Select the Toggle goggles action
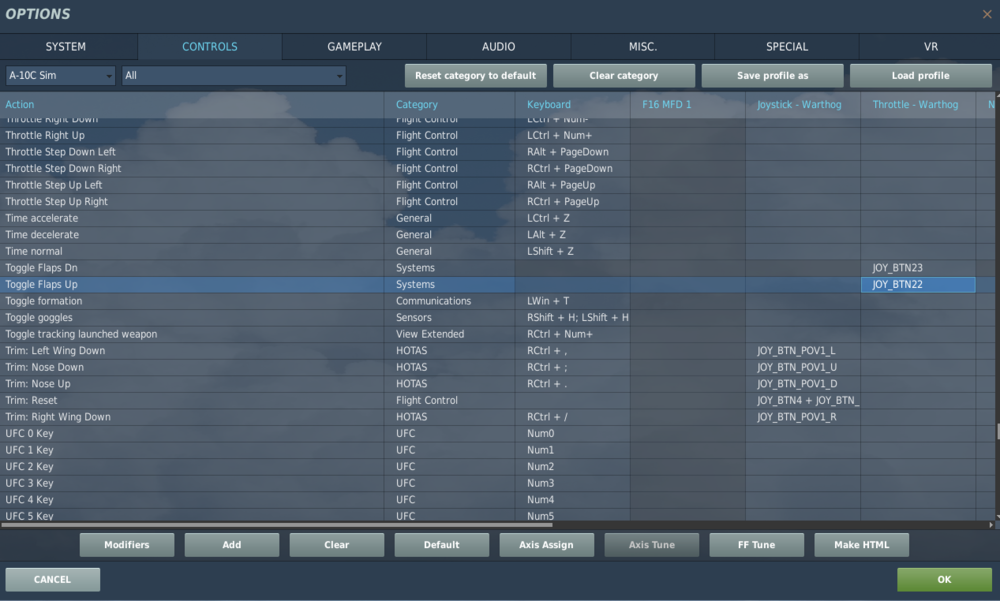The width and height of the screenshot is (1000, 601). tap(191, 318)
